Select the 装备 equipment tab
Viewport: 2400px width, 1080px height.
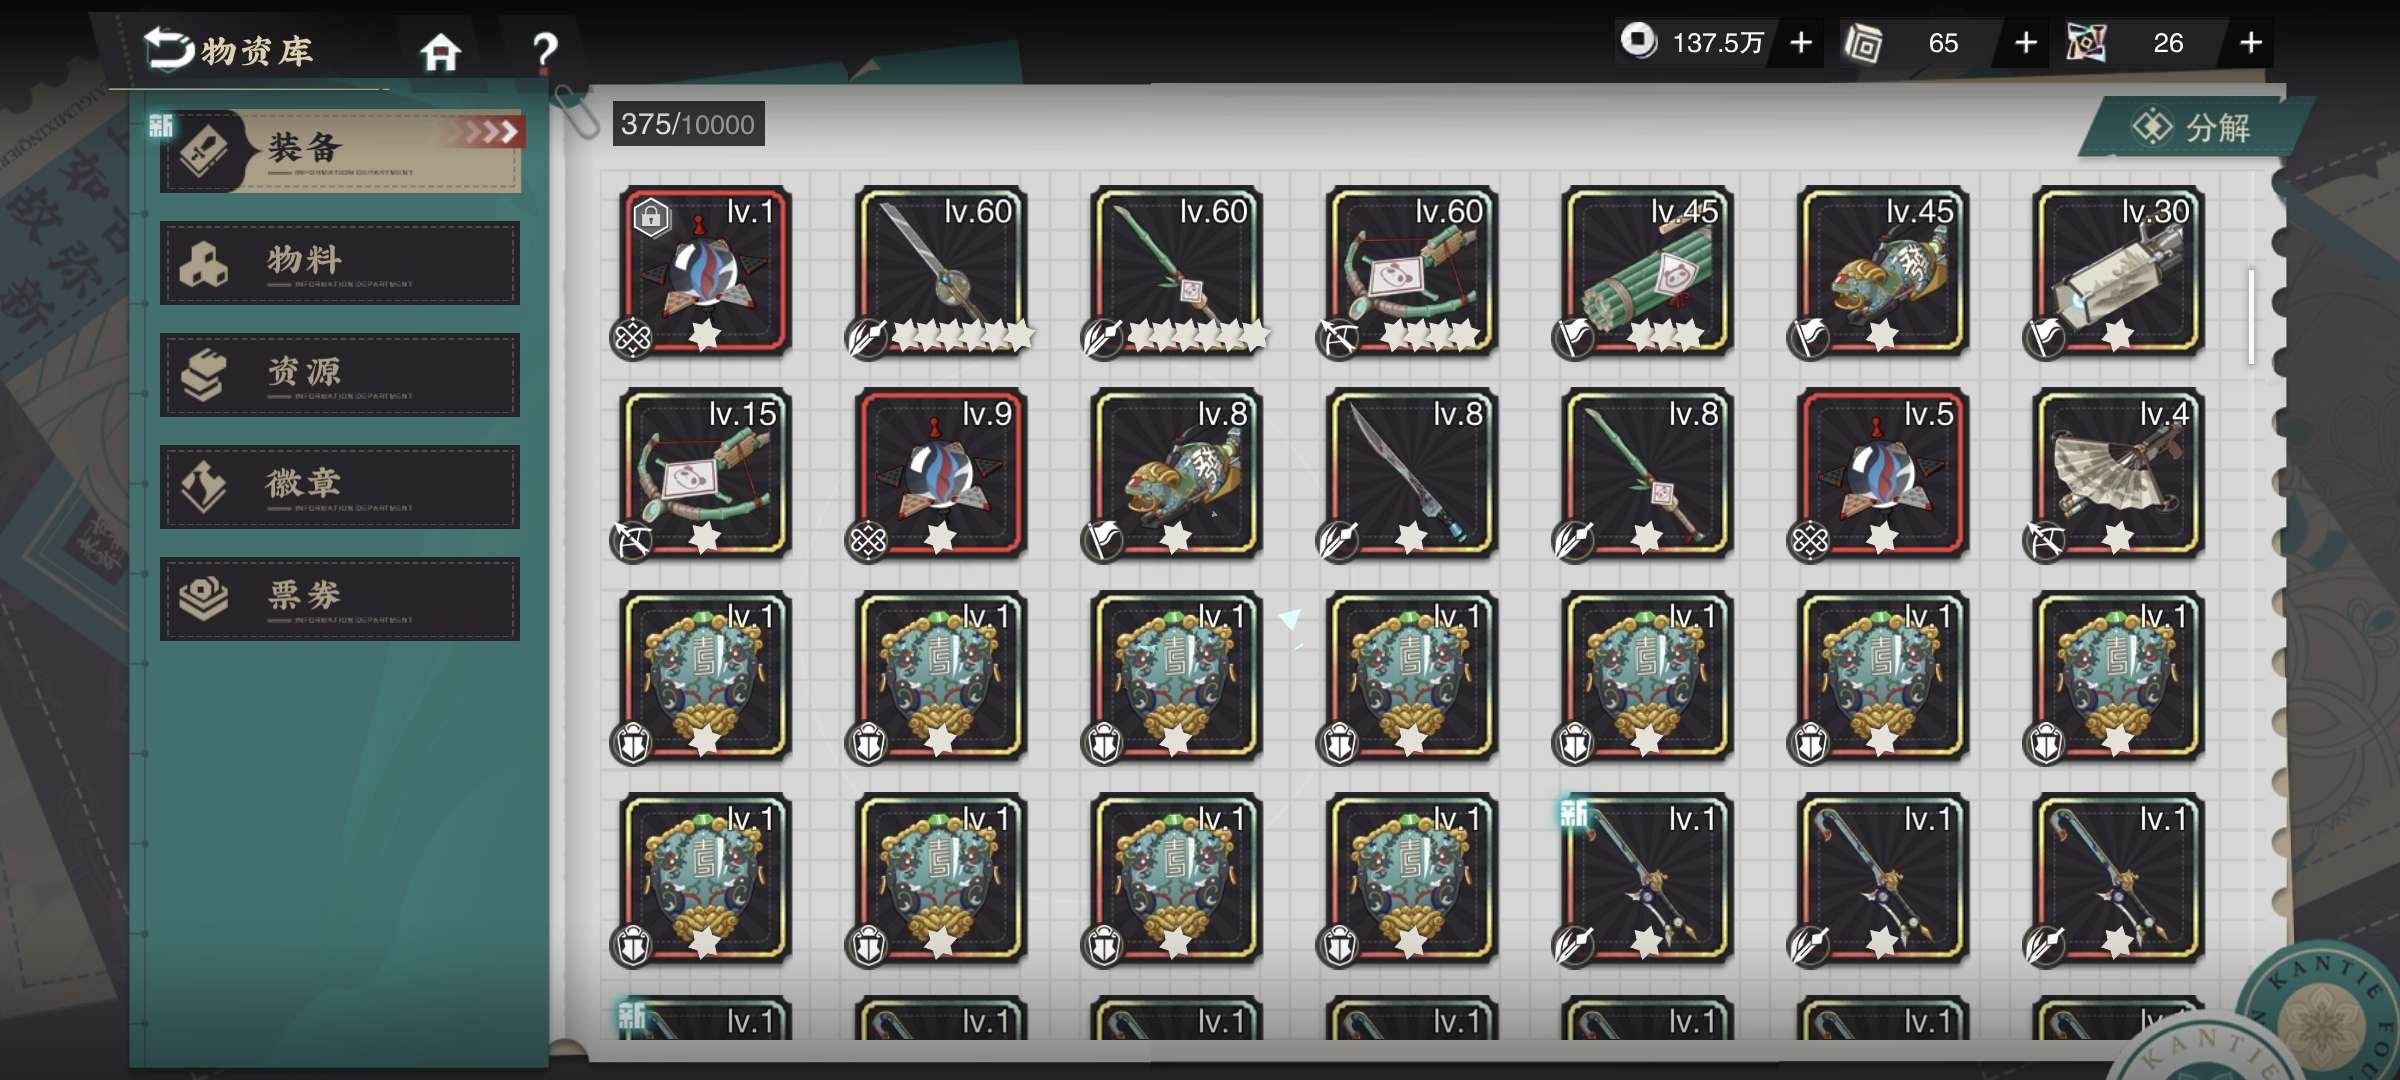point(340,151)
